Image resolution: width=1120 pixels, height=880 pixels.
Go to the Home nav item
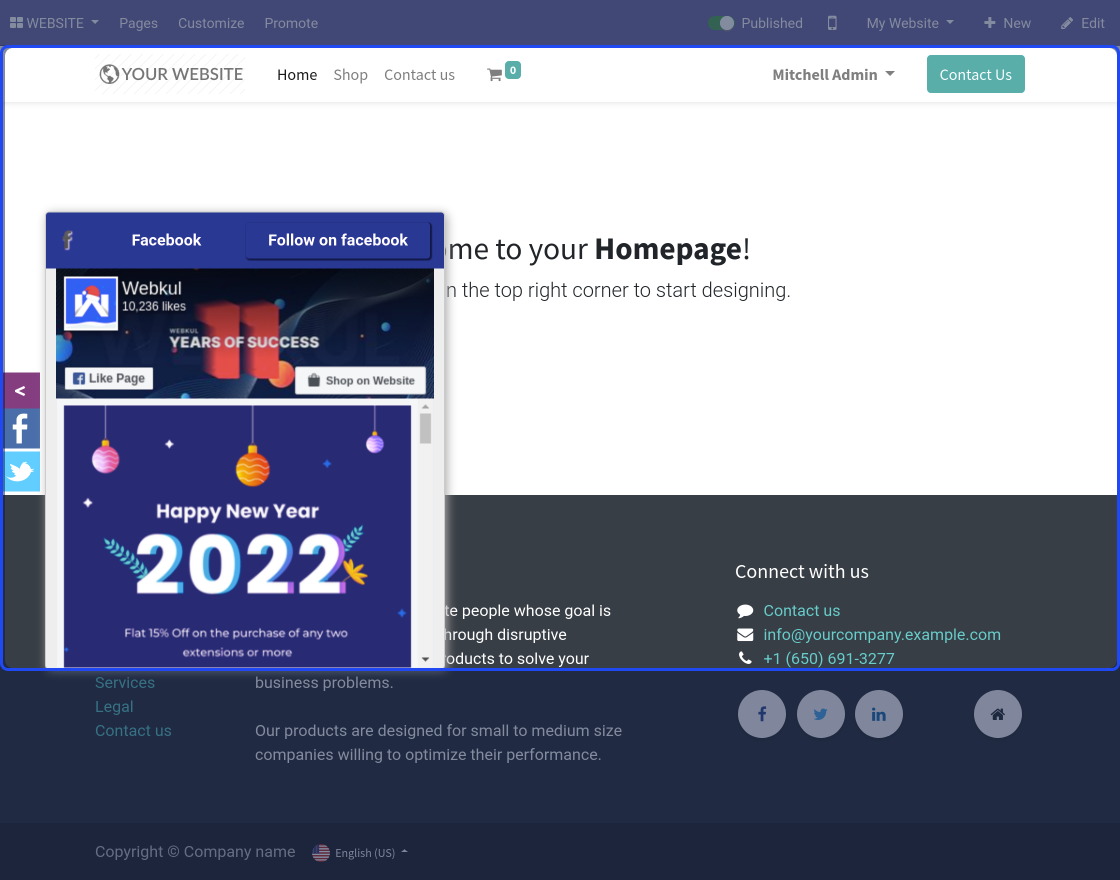click(297, 74)
